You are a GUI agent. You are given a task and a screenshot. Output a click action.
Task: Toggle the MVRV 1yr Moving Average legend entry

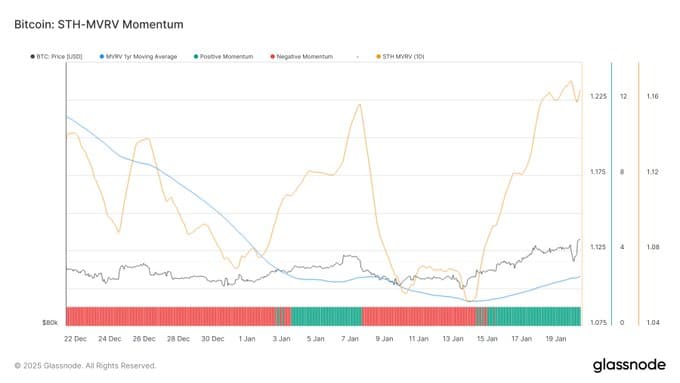(138, 56)
